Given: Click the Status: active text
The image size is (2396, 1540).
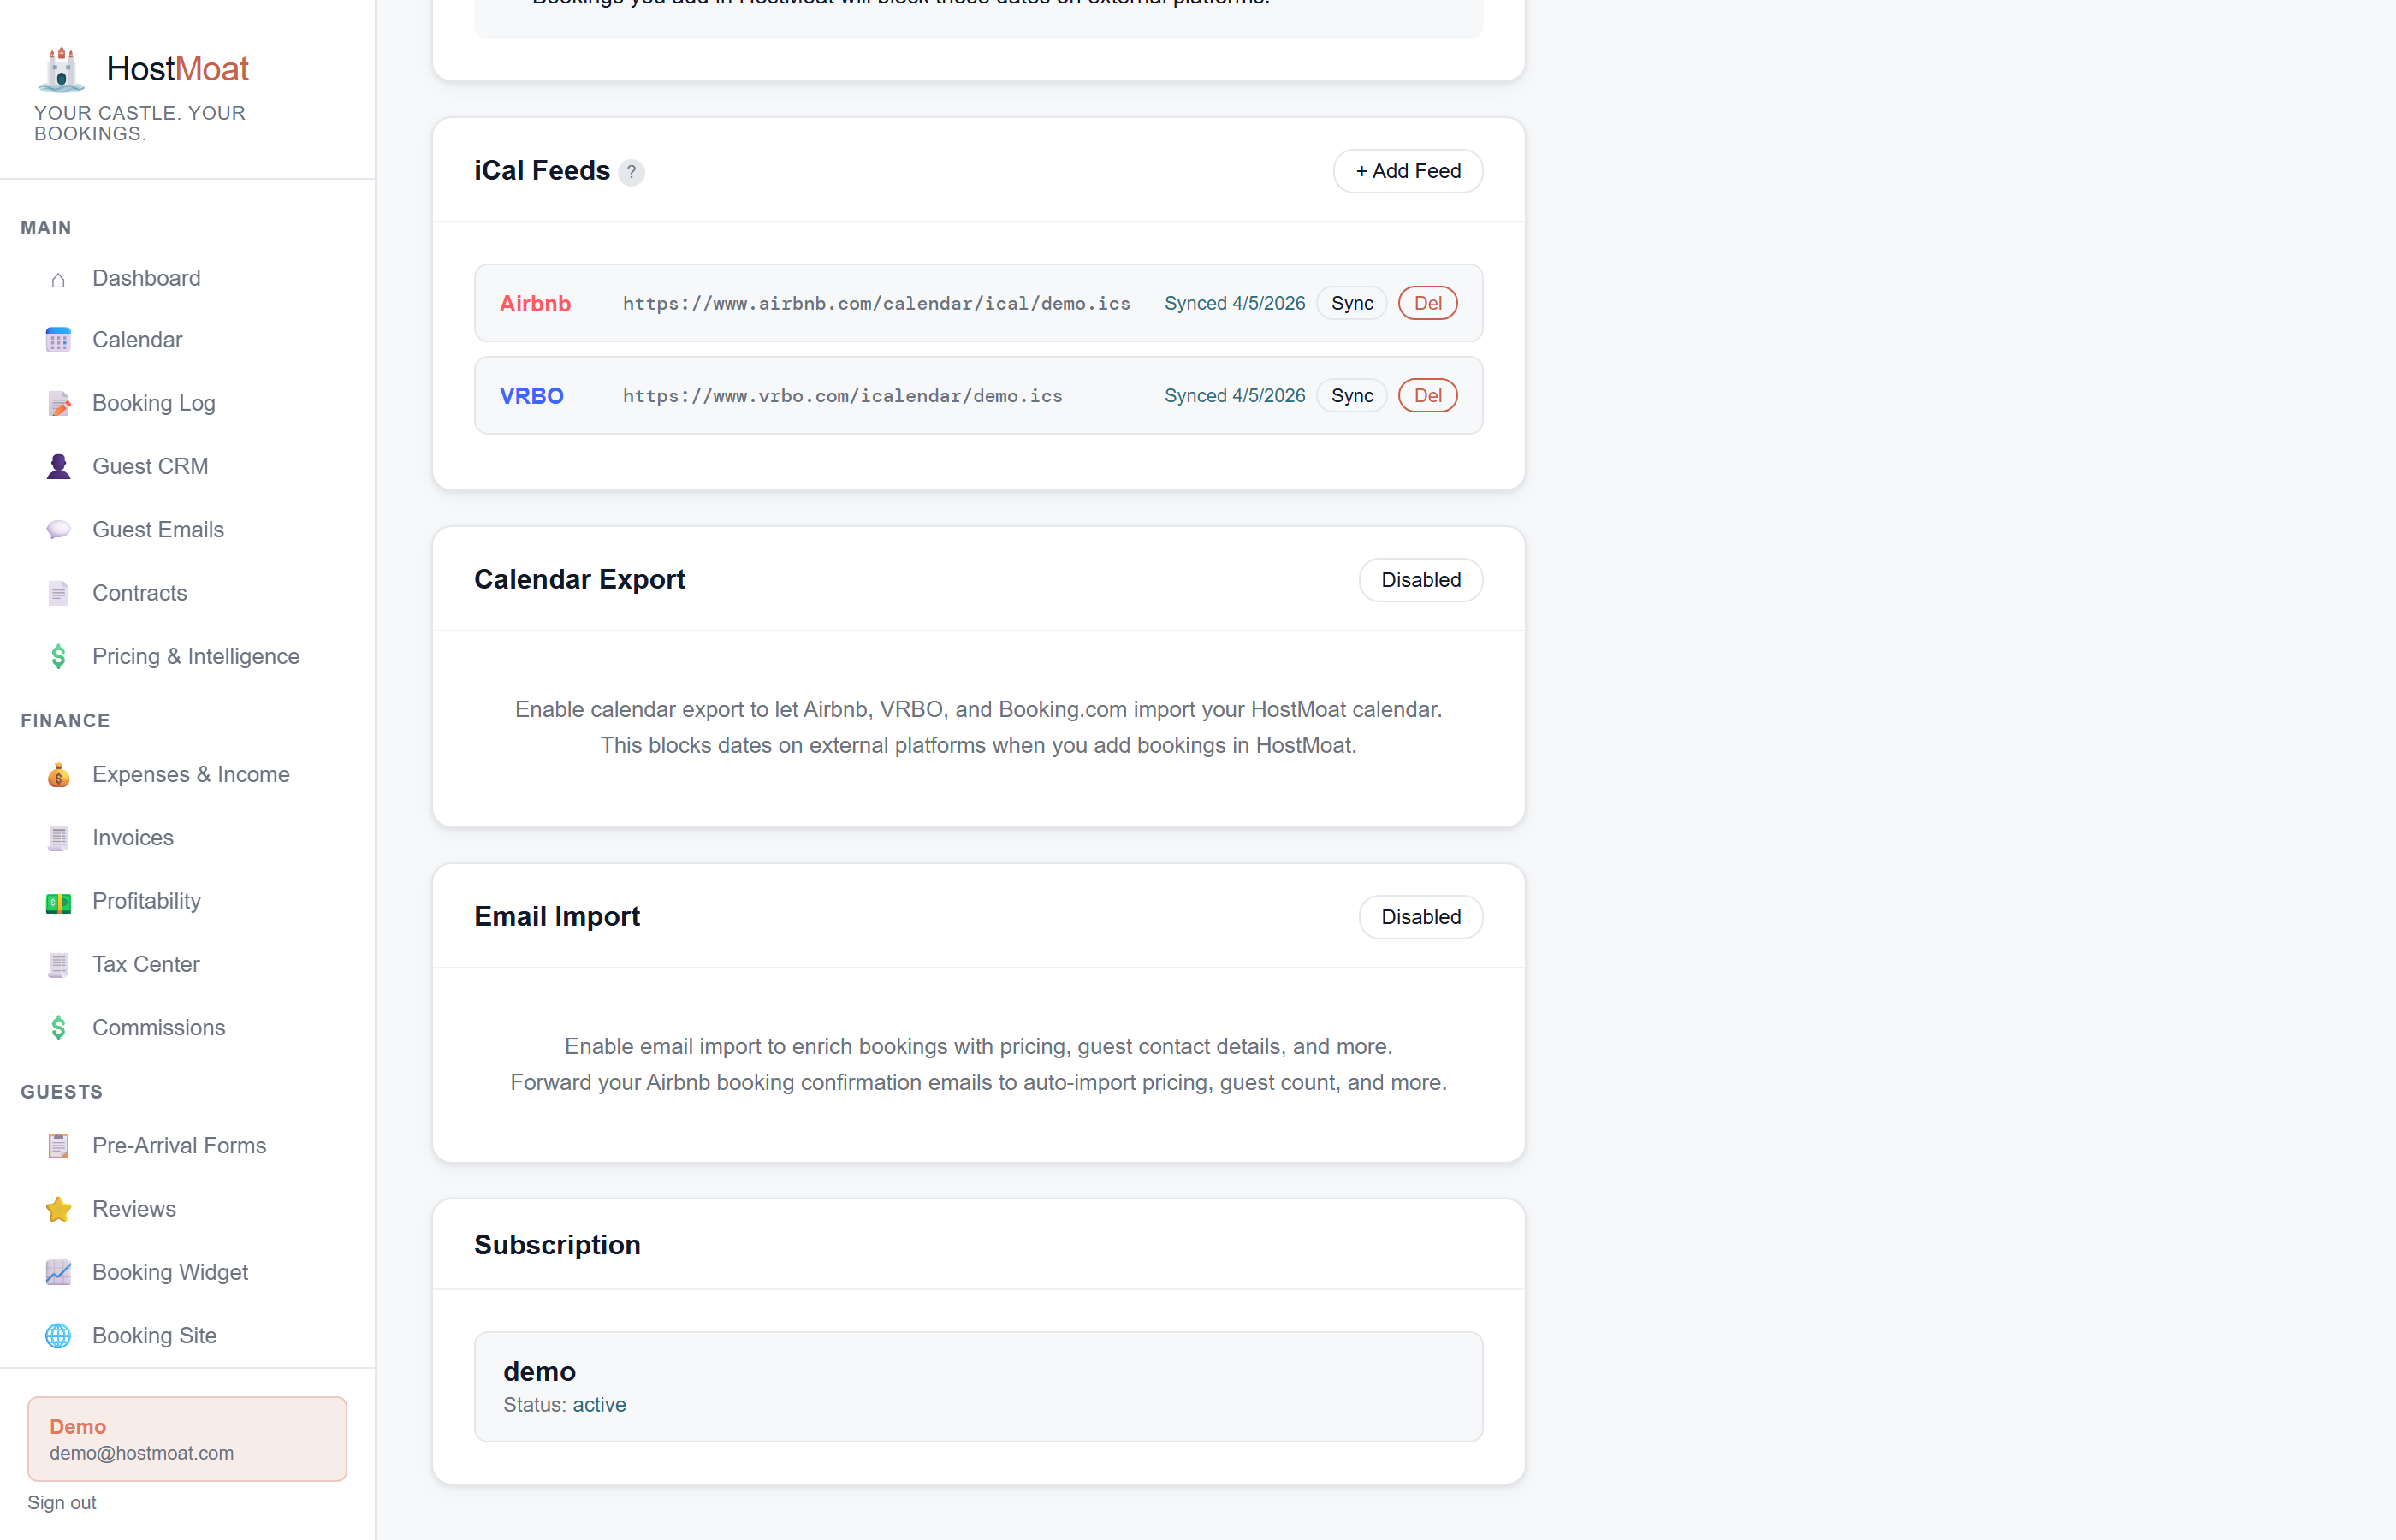Looking at the screenshot, I should point(565,1405).
